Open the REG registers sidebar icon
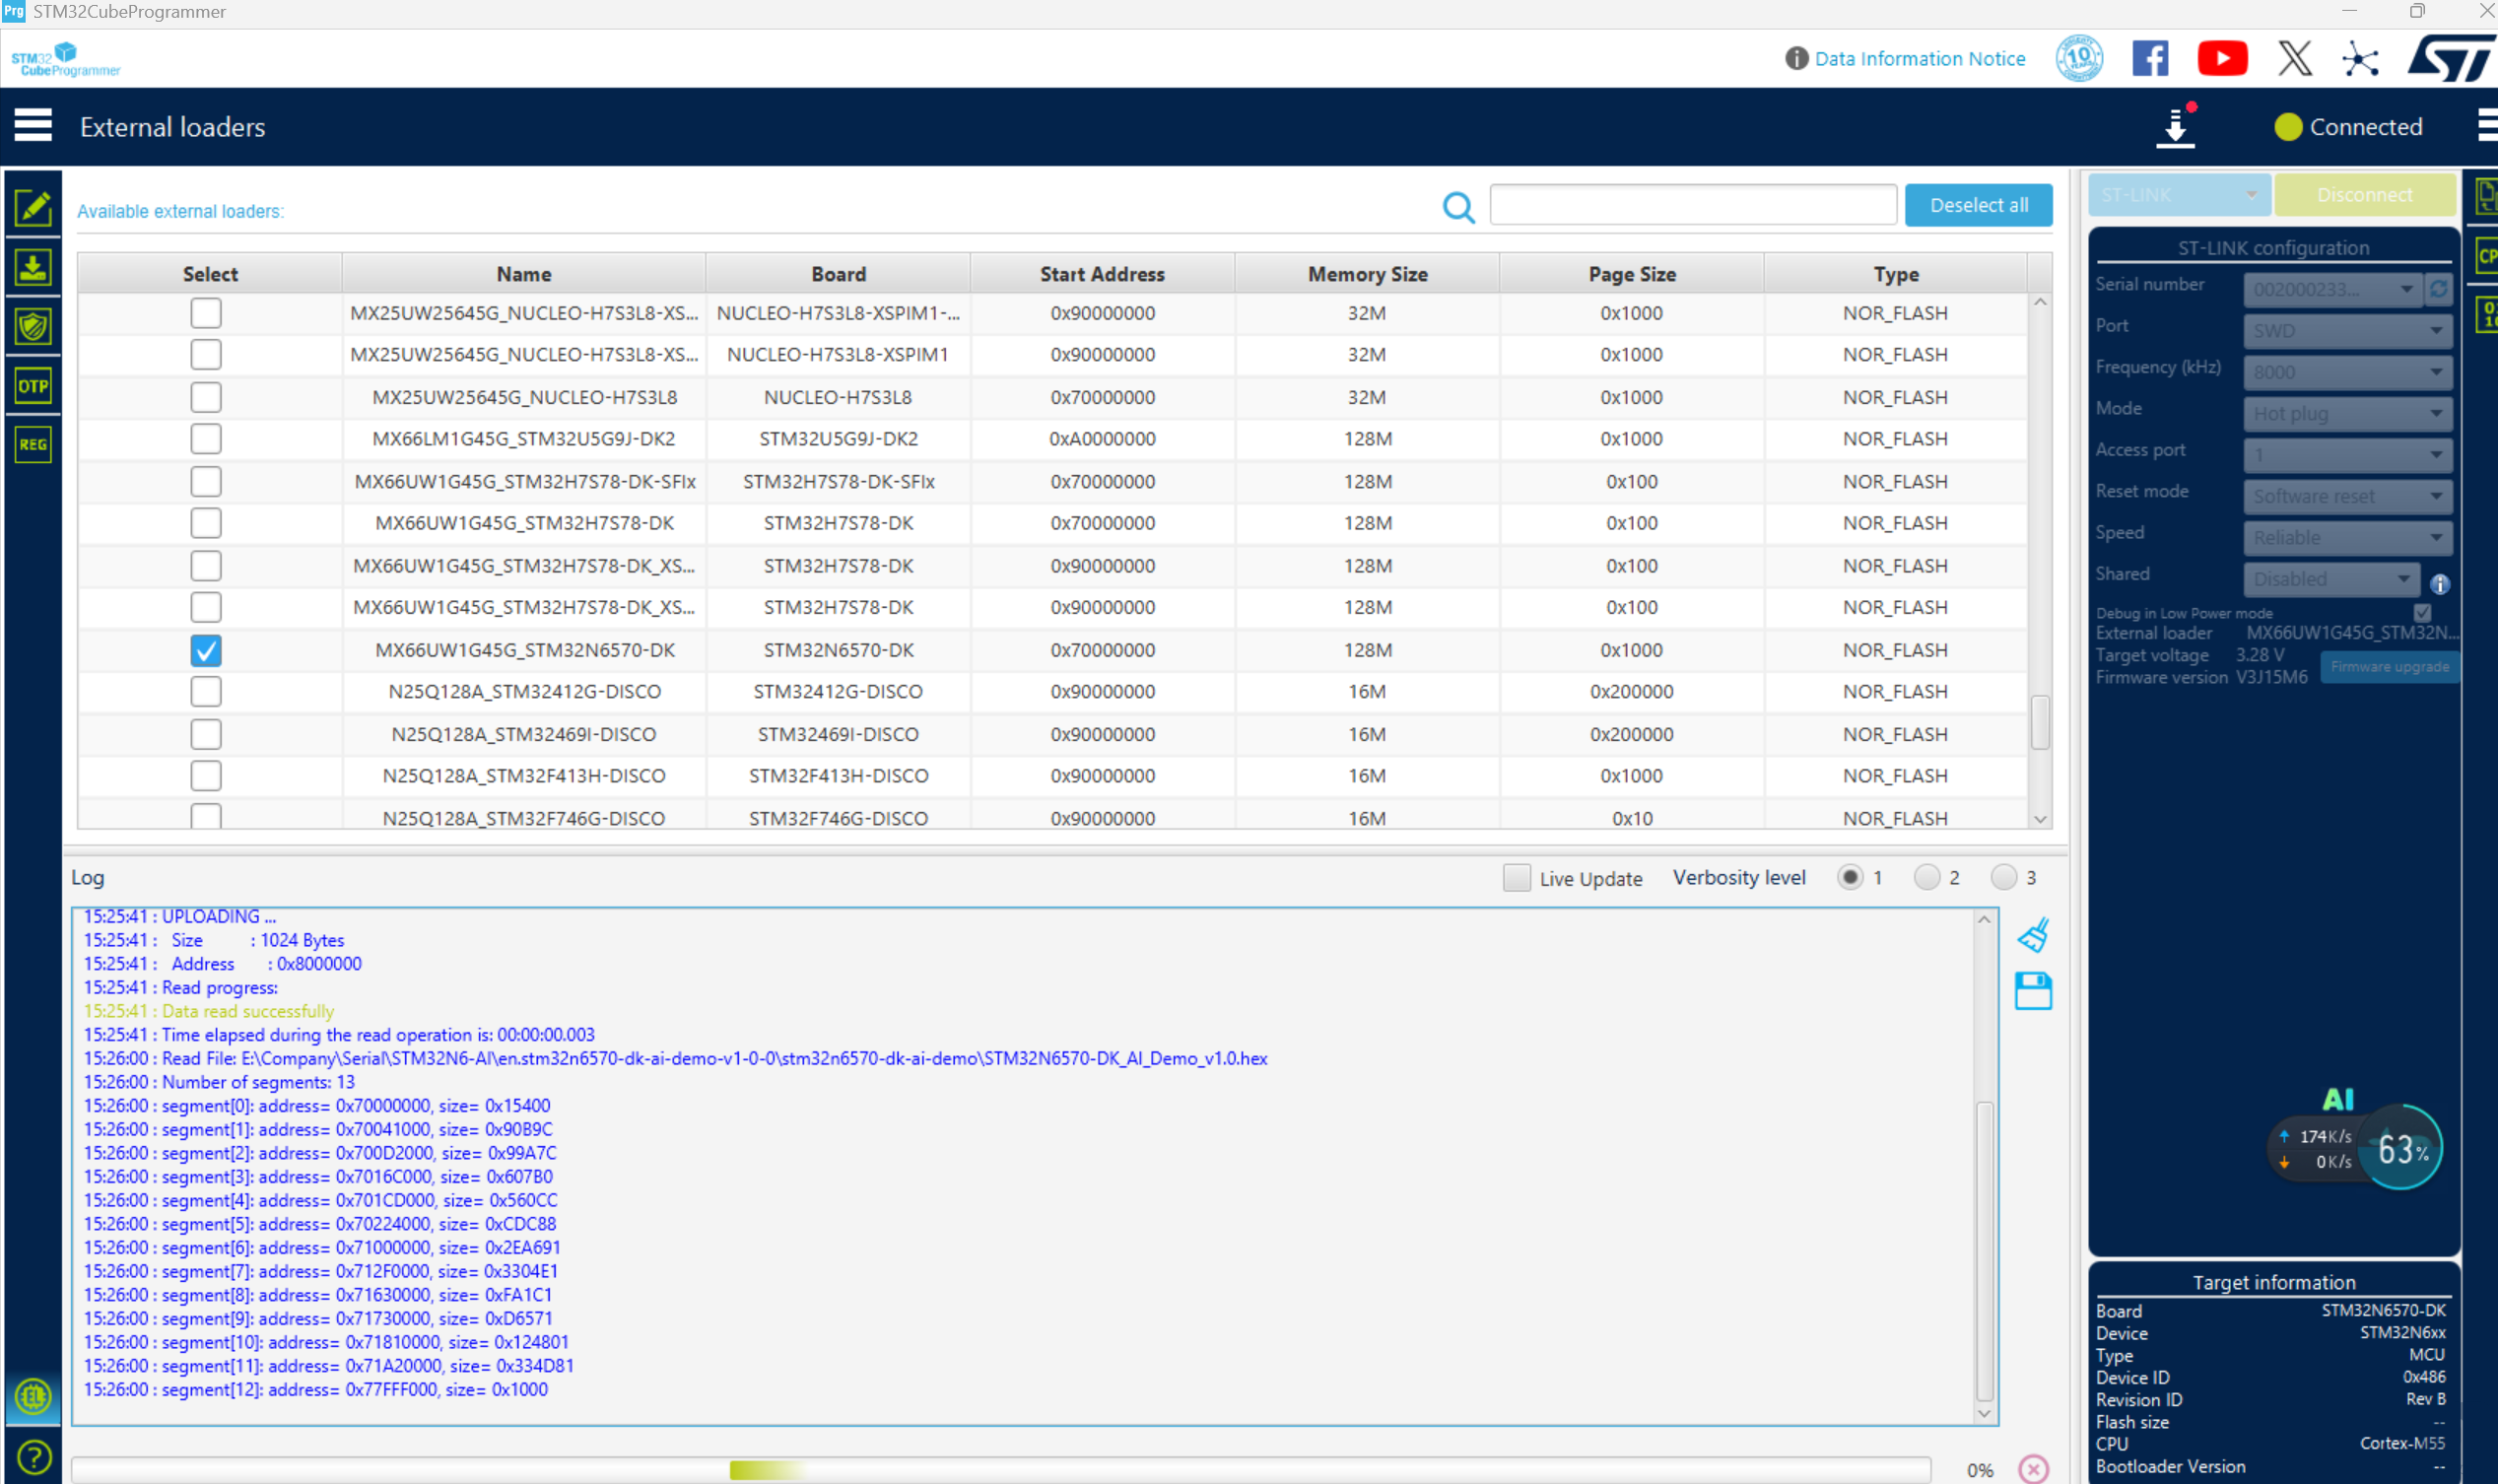The height and width of the screenshot is (1484, 2498). tap(33, 445)
